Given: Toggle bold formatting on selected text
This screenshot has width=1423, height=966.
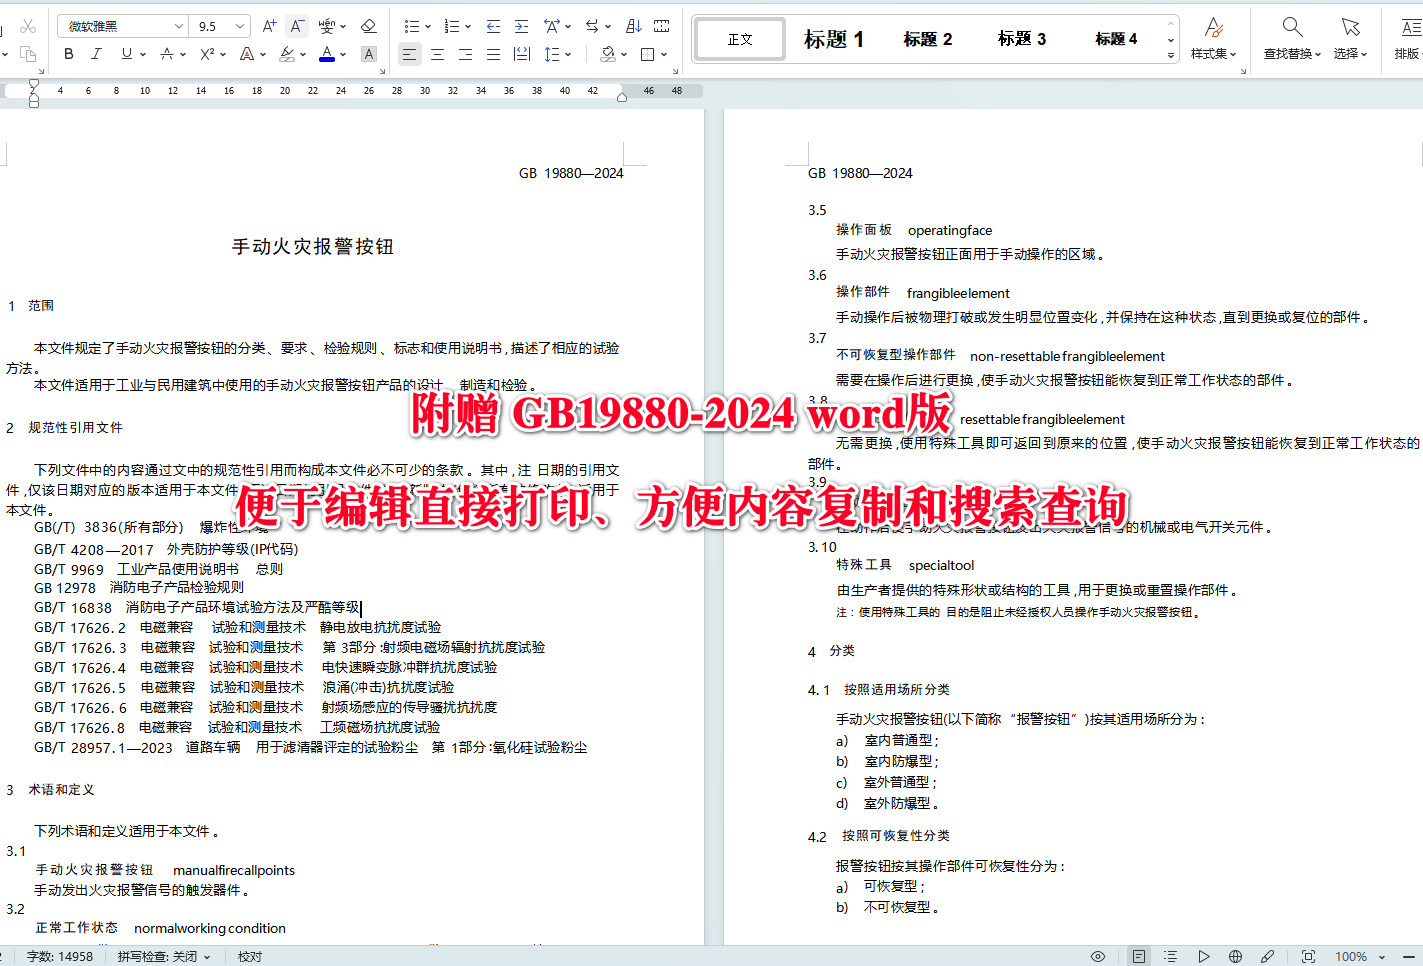Looking at the screenshot, I should [x=67, y=54].
